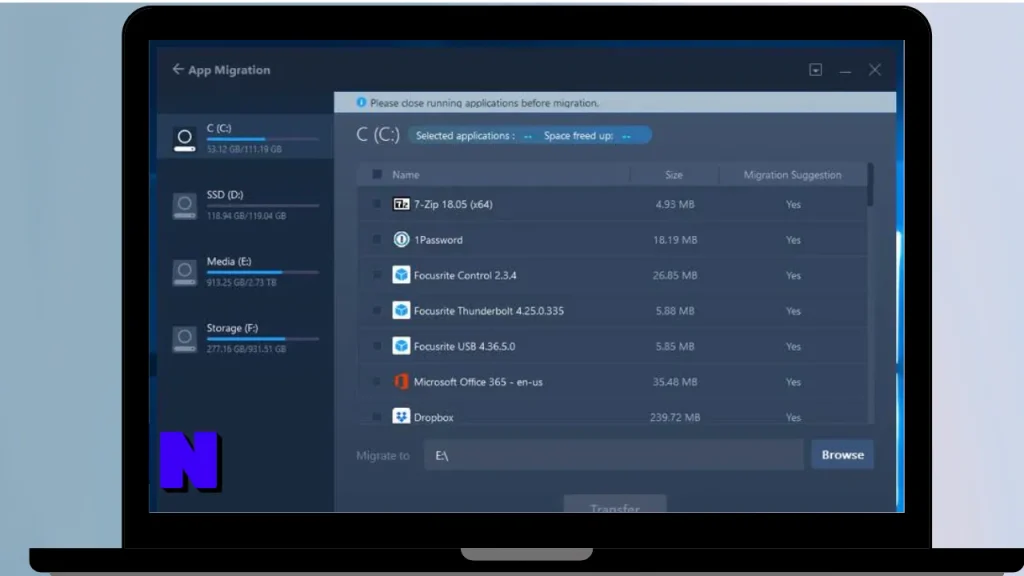Click the 277.16 GB/931.51 GB text
Image resolution: width=1024 pixels, height=576 pixels.
[x=246, y=349]
